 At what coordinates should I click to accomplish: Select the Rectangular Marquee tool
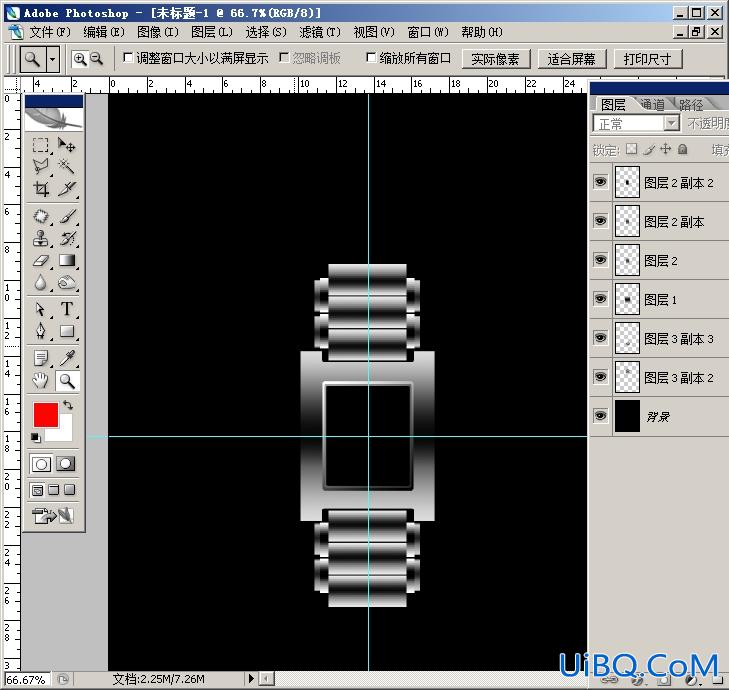(40, 145)
